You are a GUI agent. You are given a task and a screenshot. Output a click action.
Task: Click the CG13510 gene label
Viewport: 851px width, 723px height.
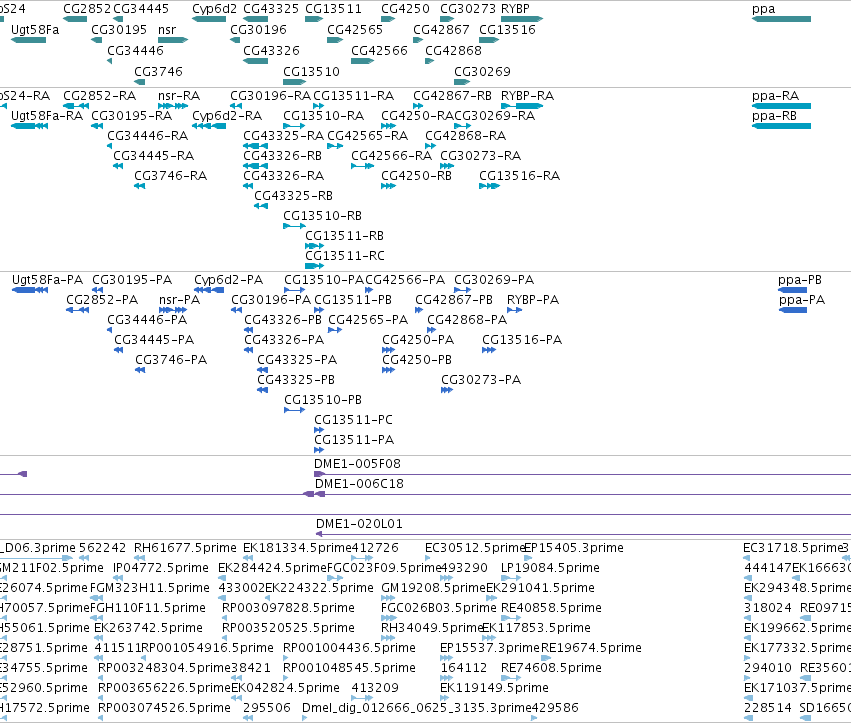(x=312, y=72)
